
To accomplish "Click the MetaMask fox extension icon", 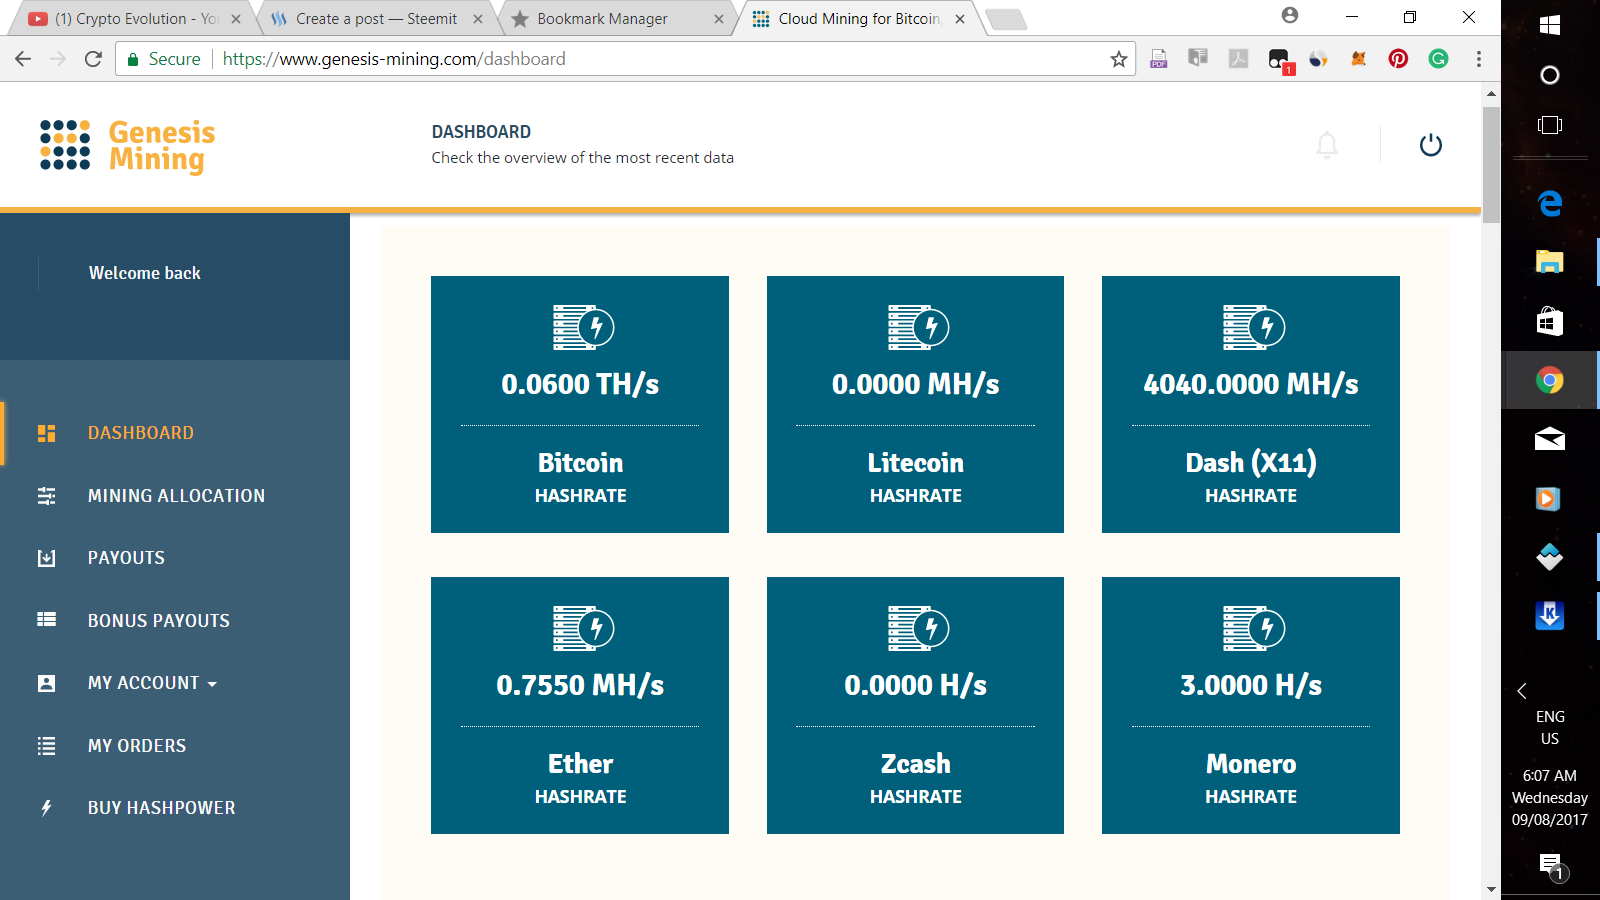I will (1358, 59).
